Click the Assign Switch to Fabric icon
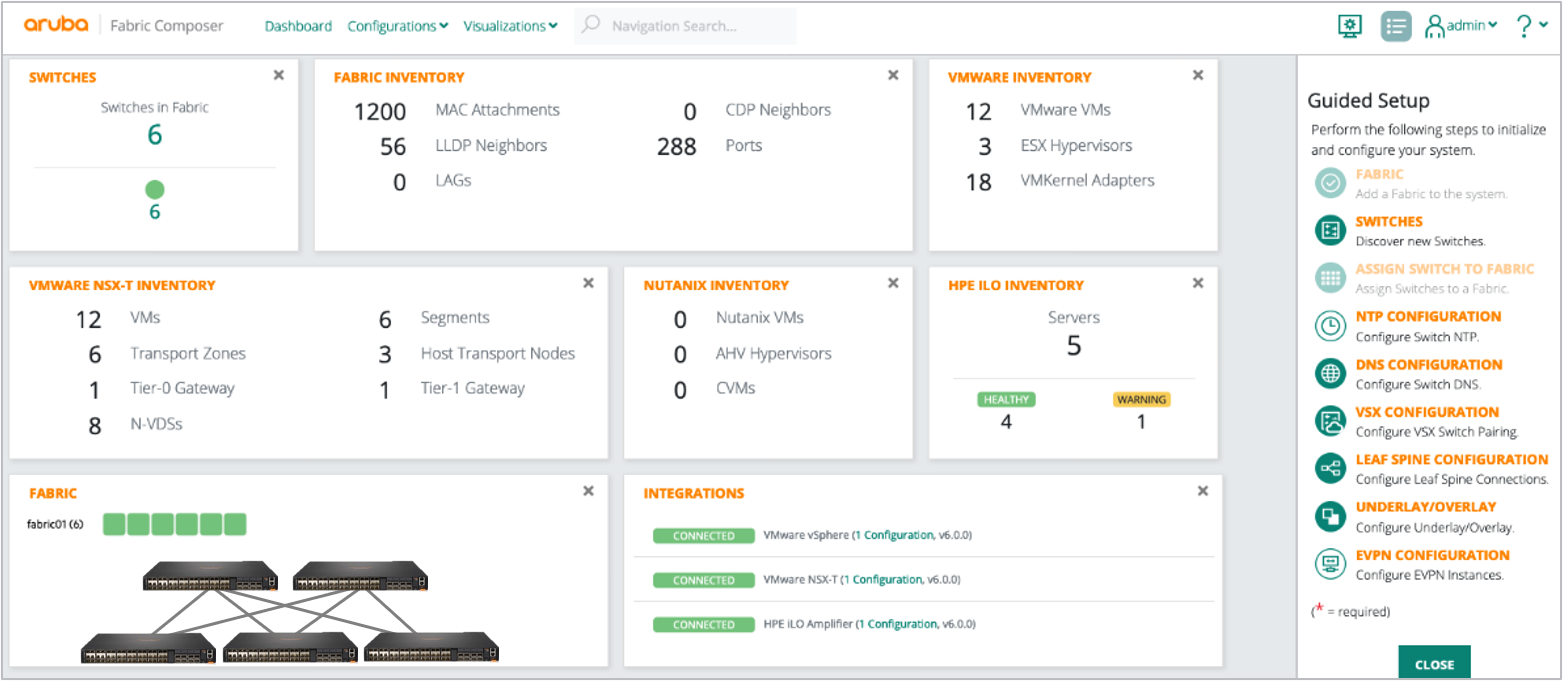 pos(1330,278)
